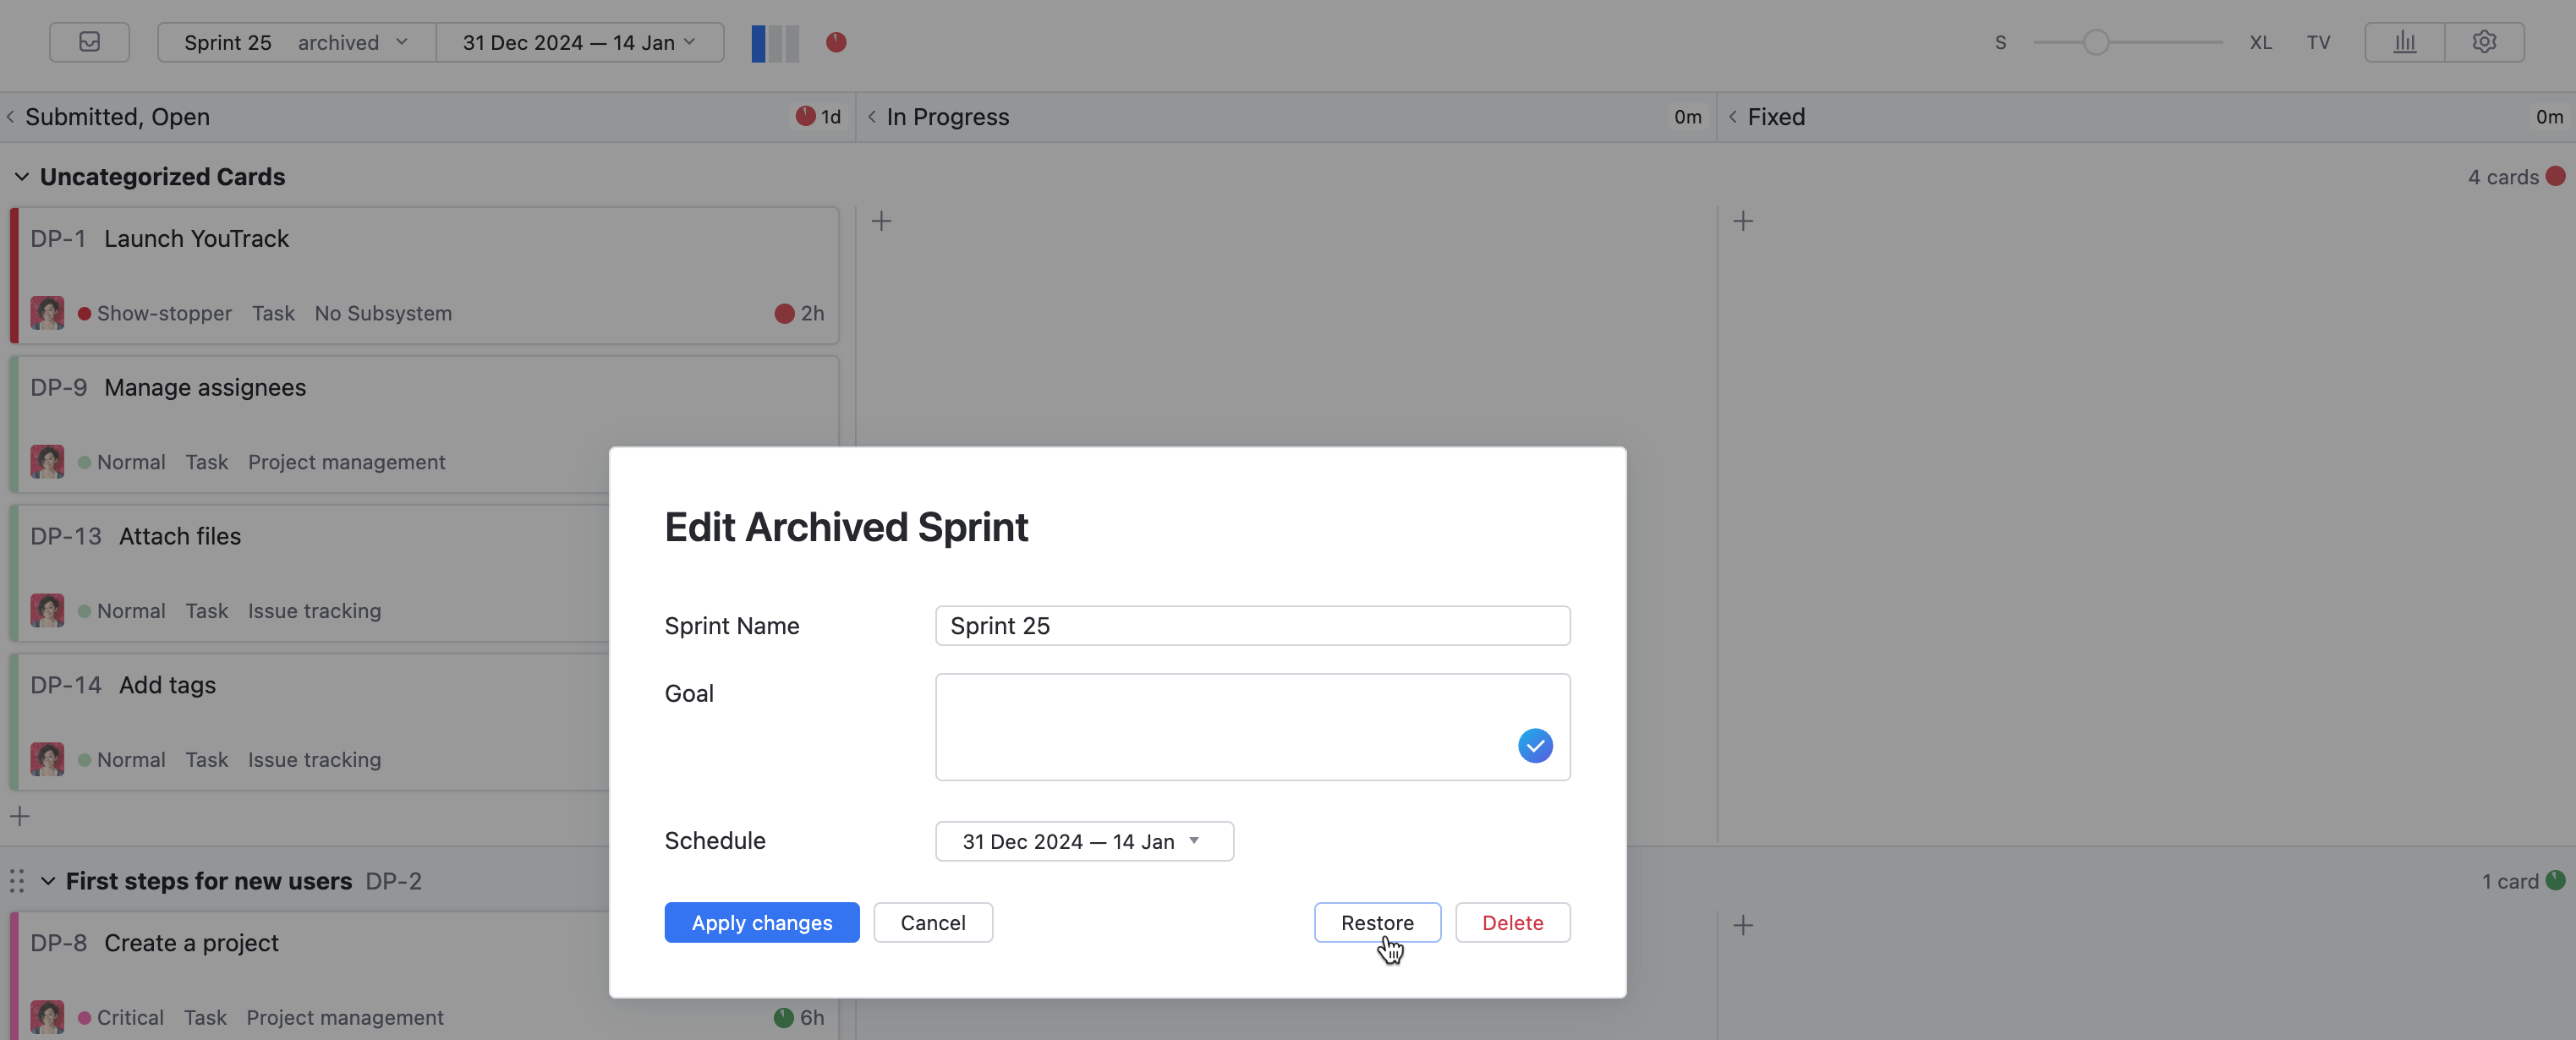Open the chart reports icon

(2404, 42)
